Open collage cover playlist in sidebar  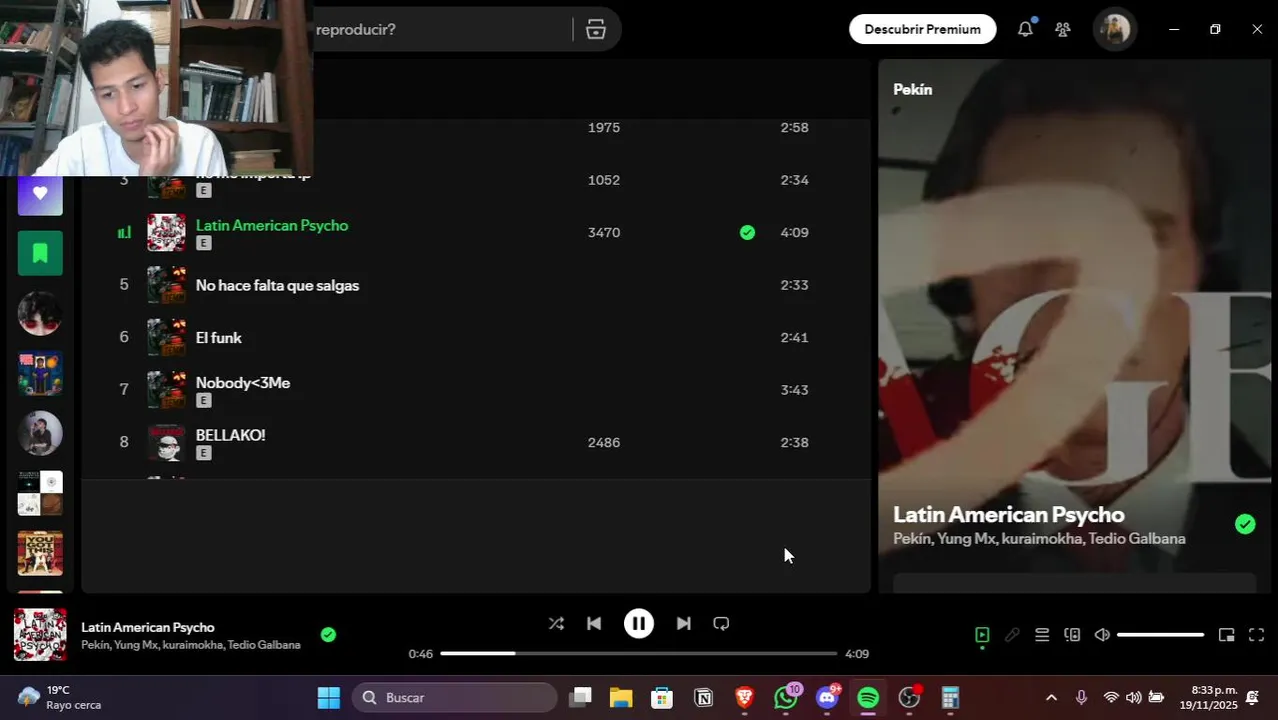coord(40,493)
